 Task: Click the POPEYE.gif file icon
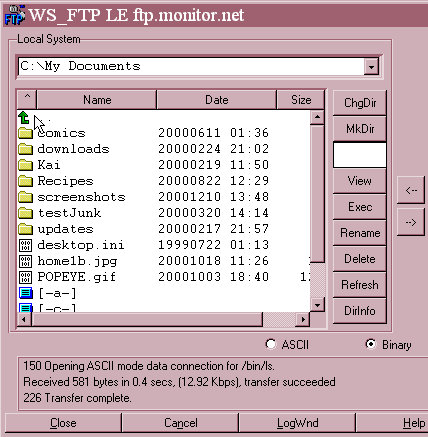coord(25,277)
